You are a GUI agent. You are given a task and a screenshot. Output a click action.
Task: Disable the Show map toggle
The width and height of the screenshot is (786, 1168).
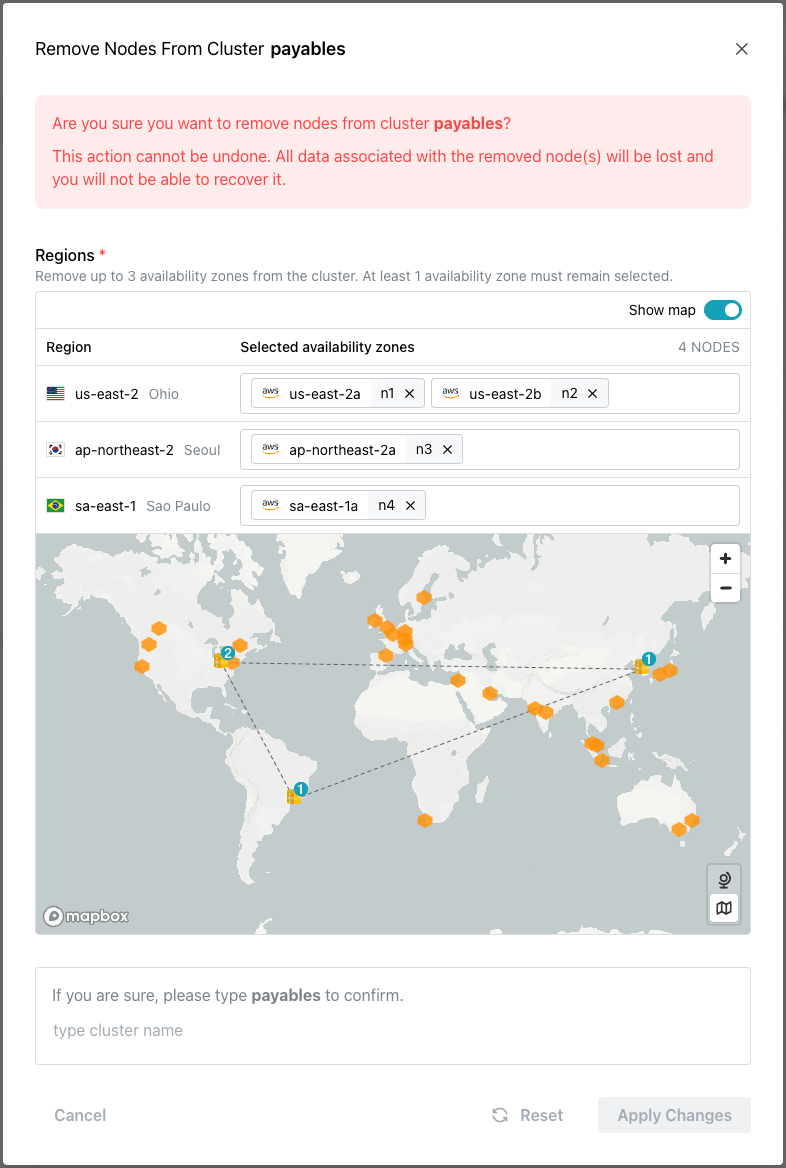[x=722, y=310]
